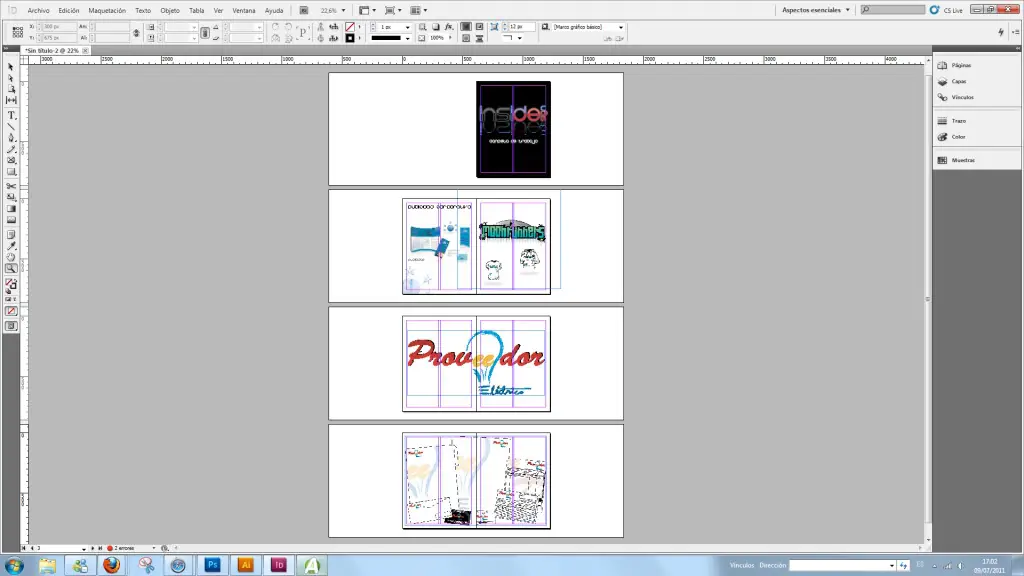Click the rotate clockwise icon
Viewport: 1024px width, 576px height.
coord(275,27)
